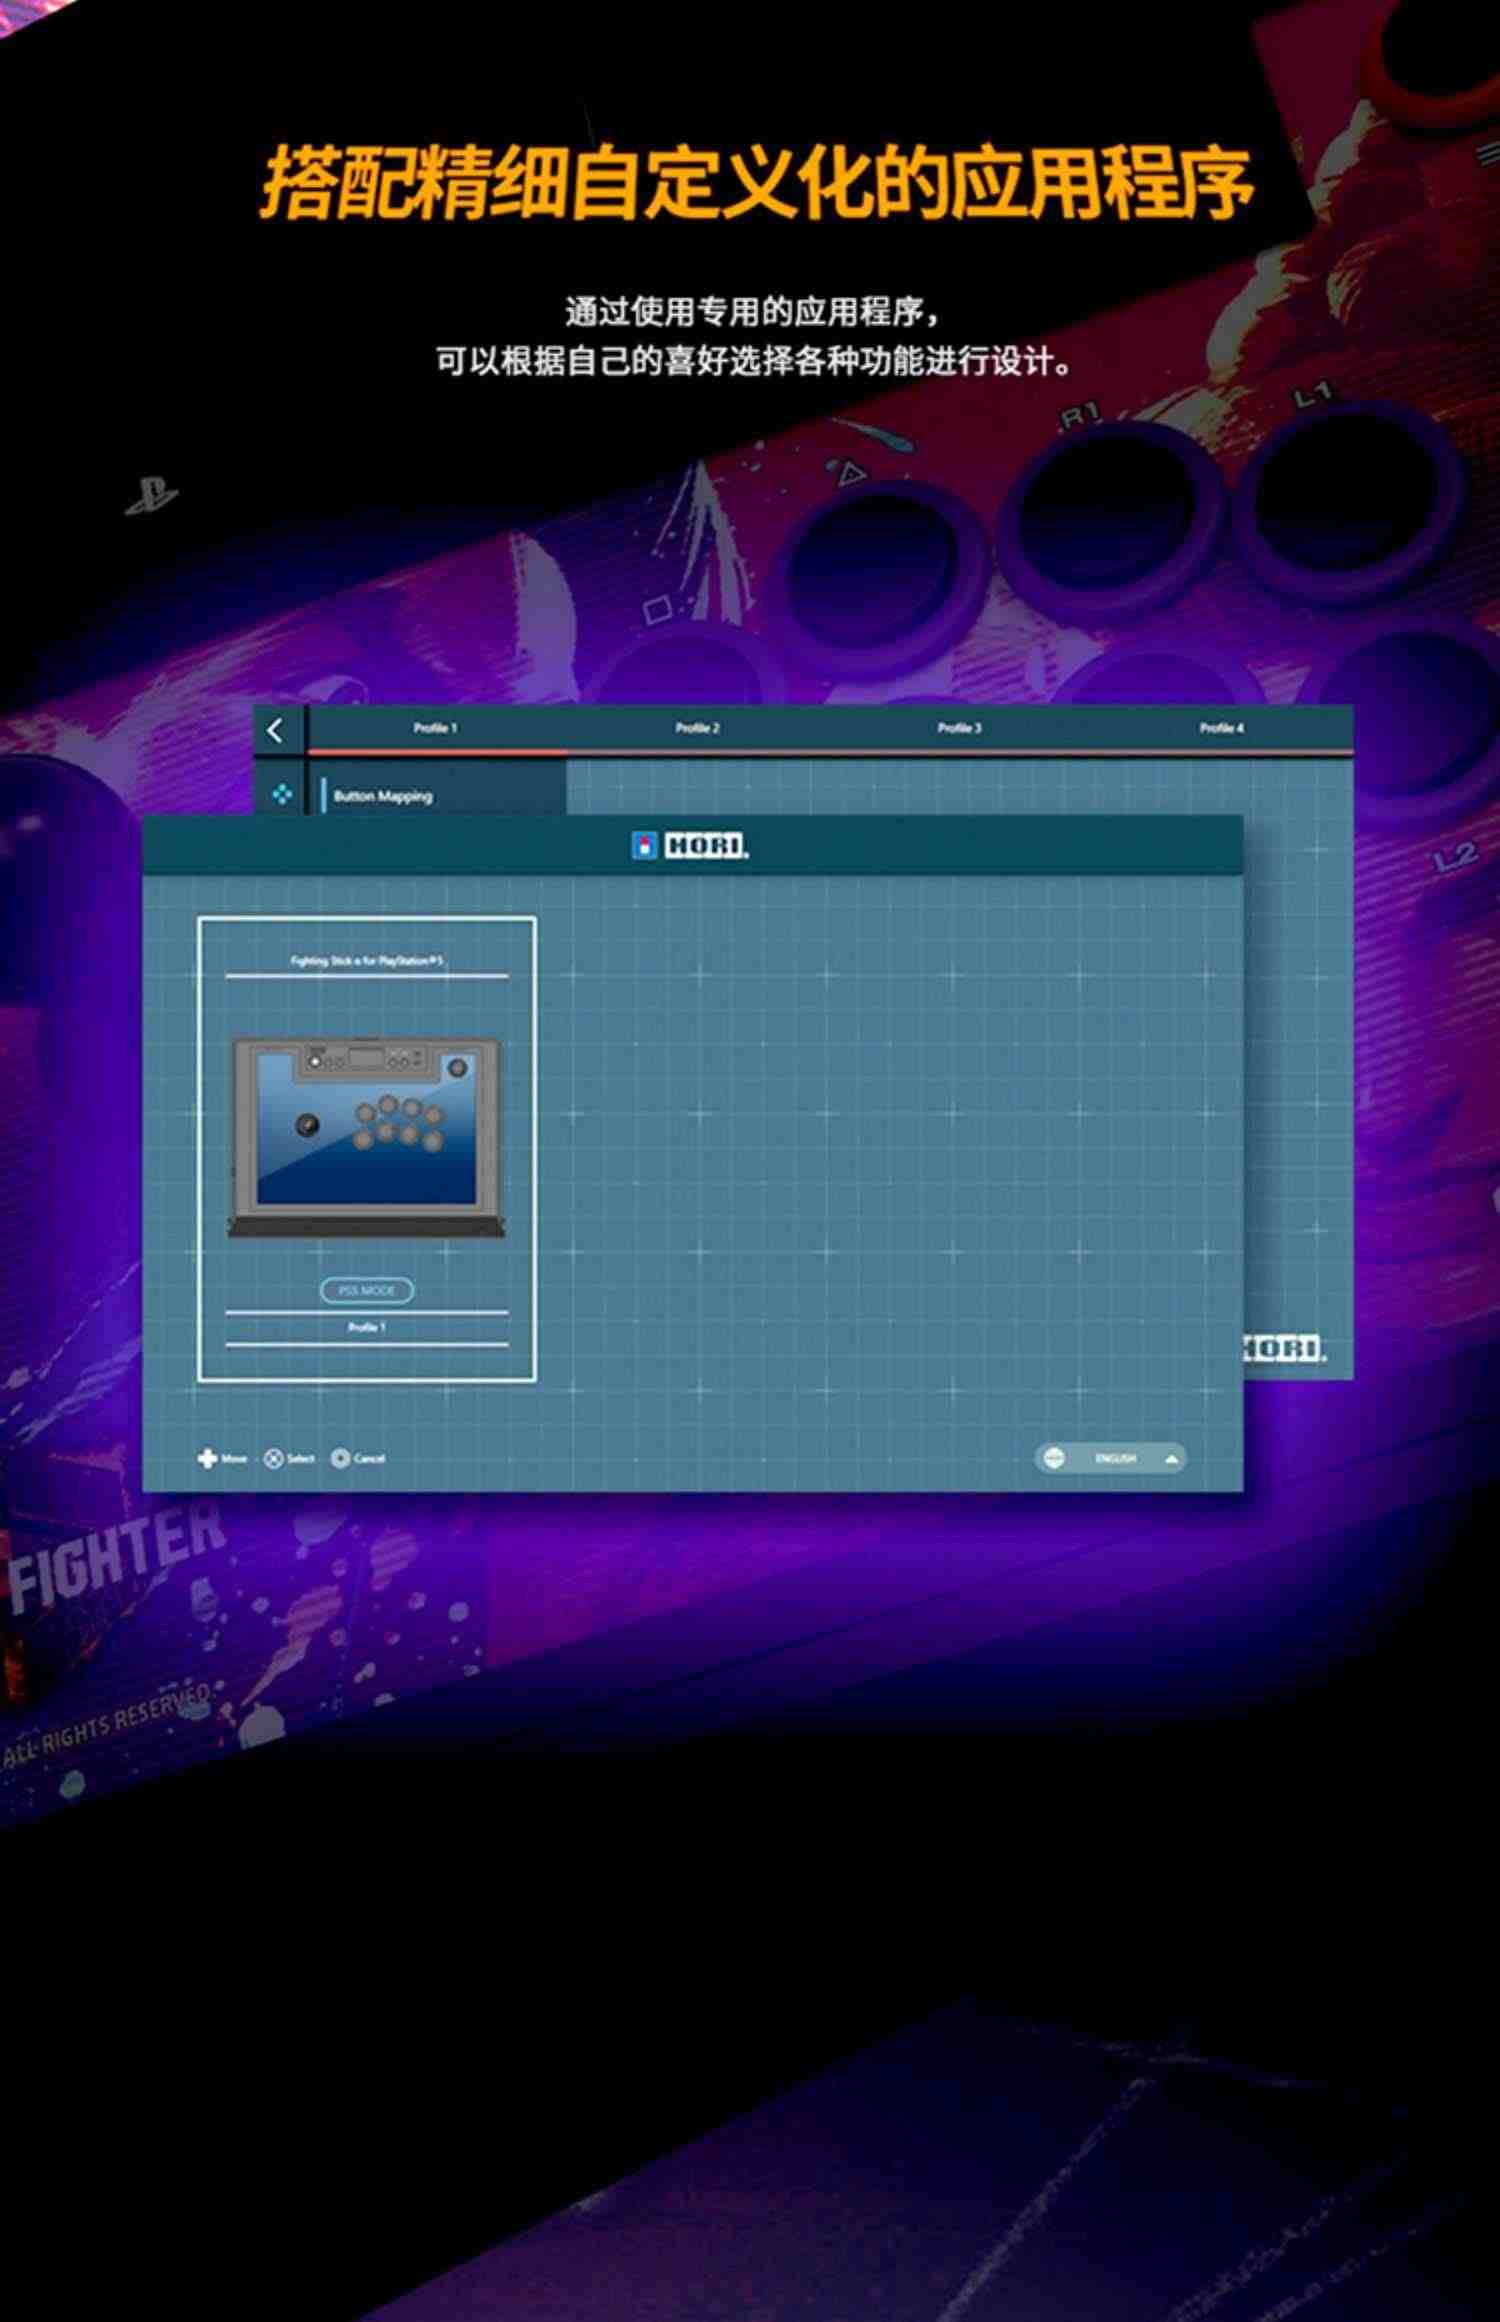
Task: Click the Profile 1 label under the device
Action: pos(367,1327)
